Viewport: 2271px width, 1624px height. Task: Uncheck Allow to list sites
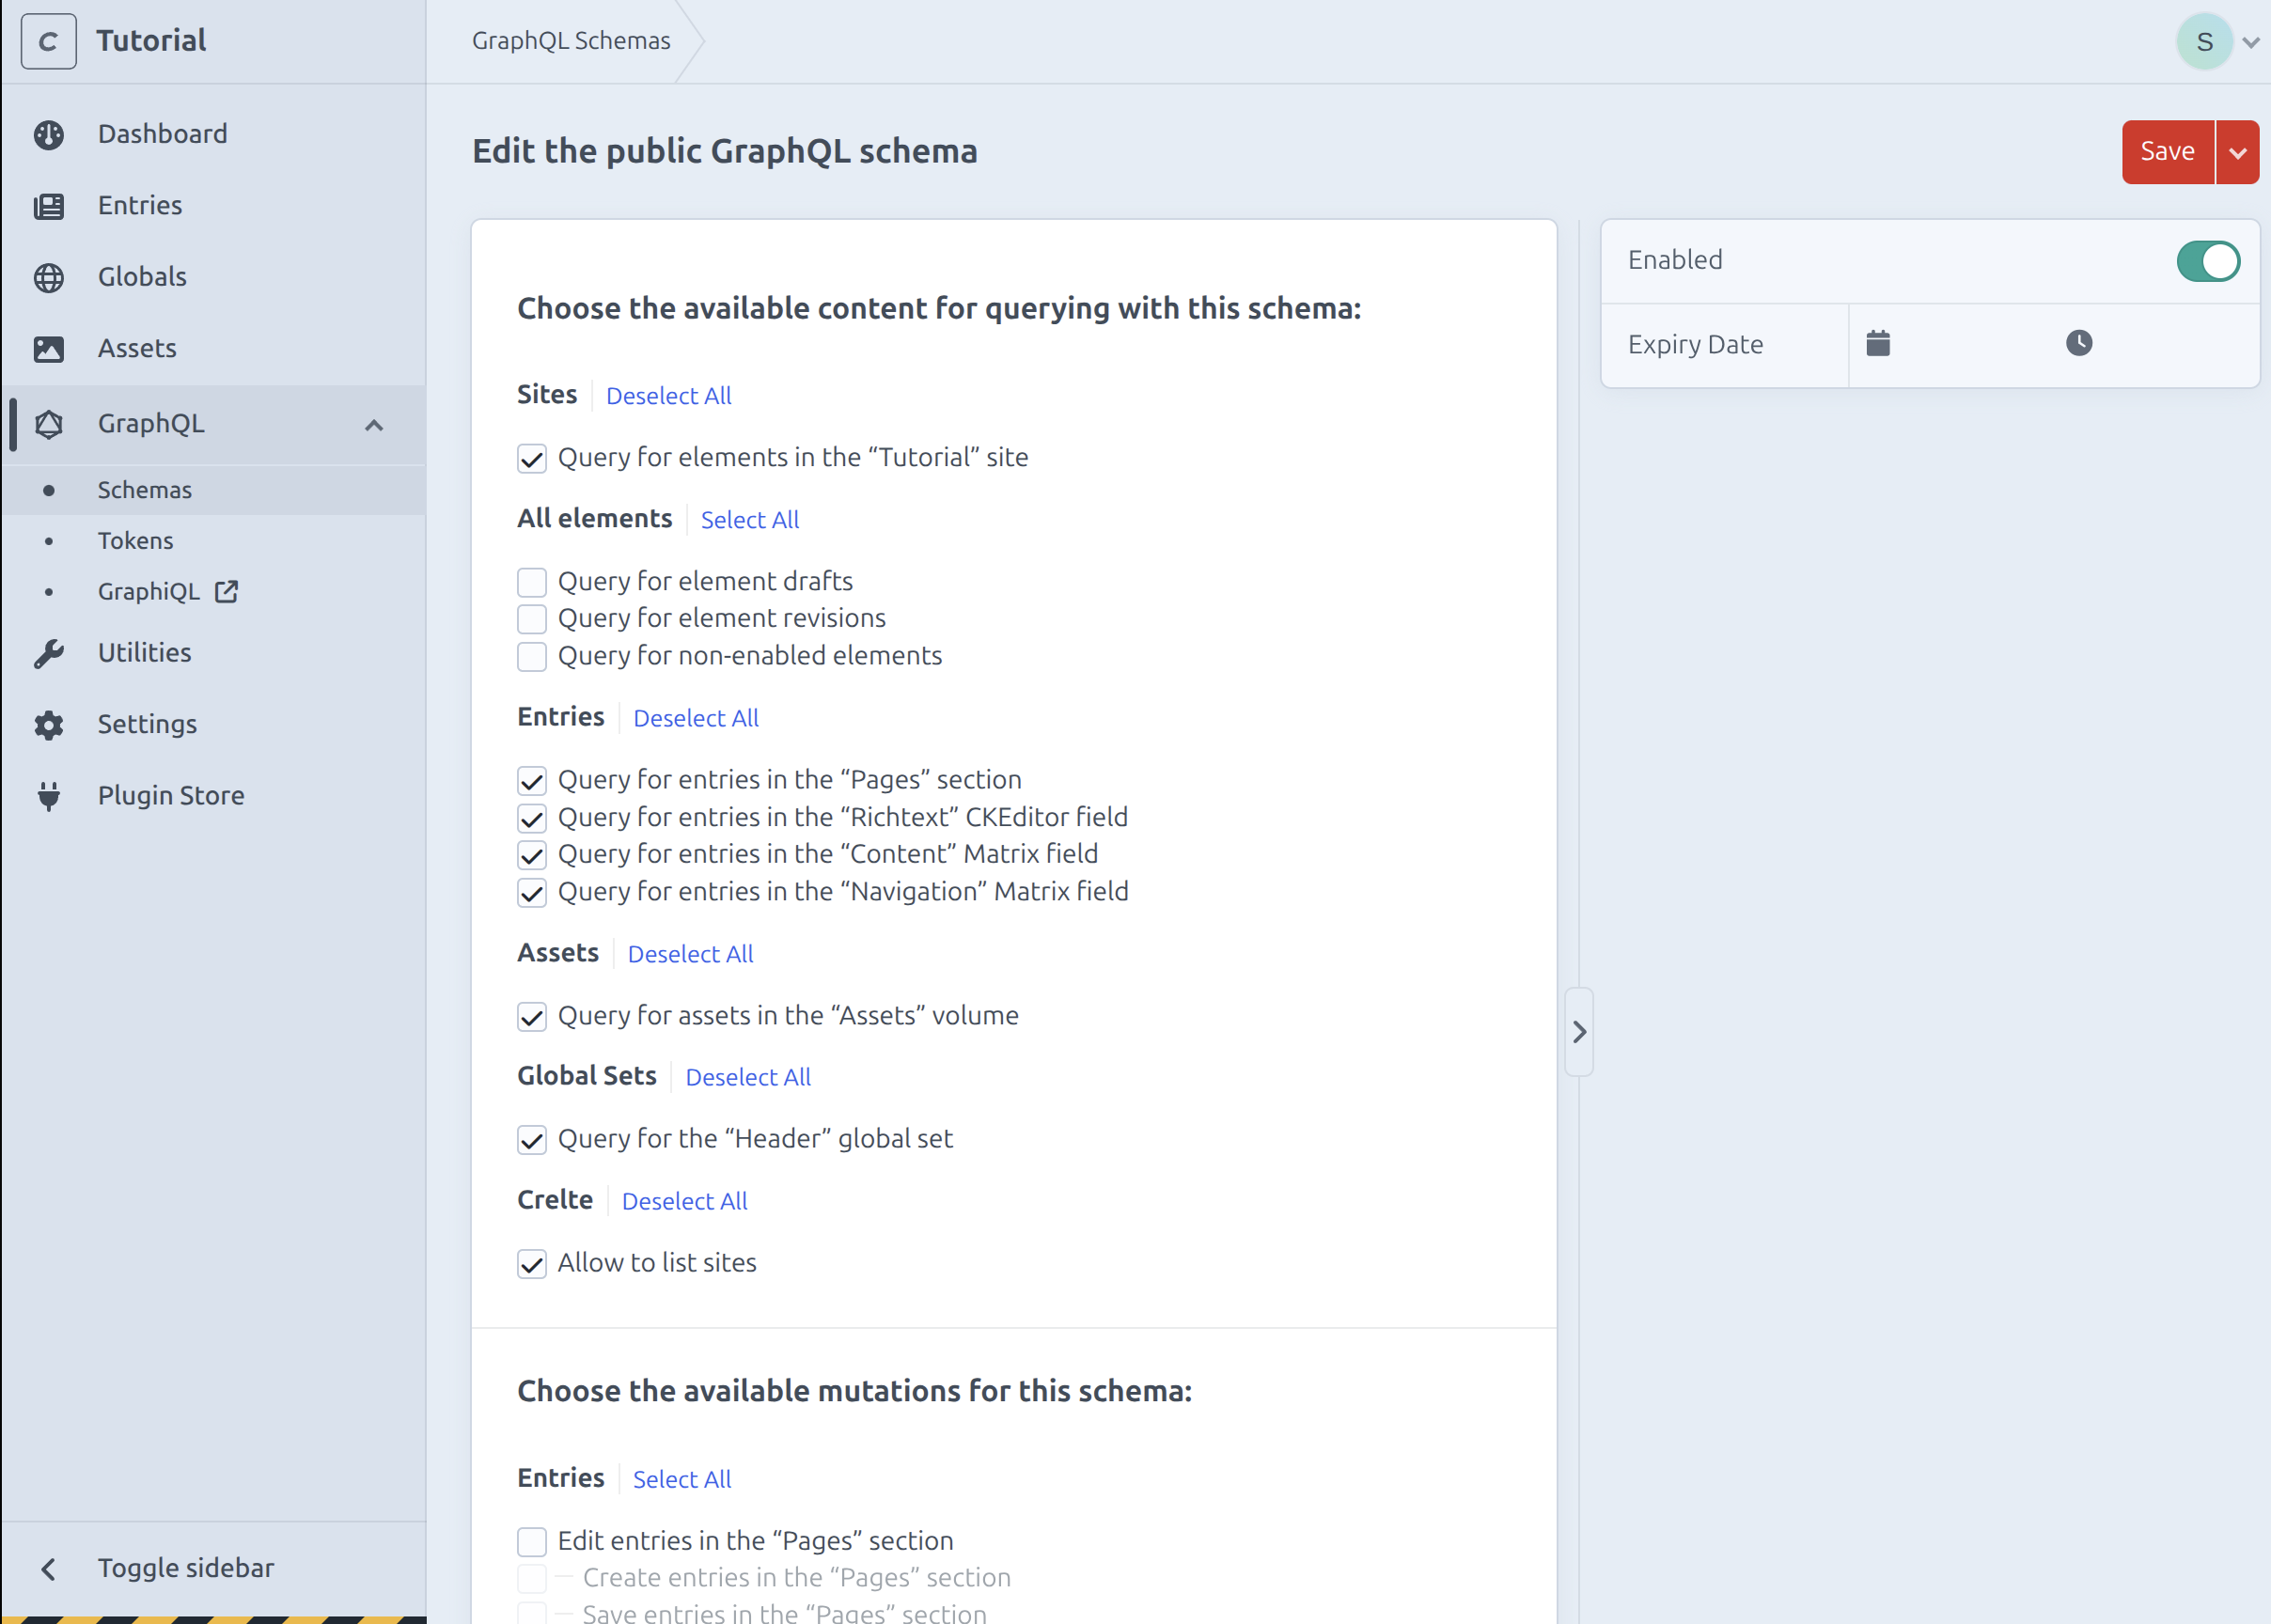point(531,1264)
